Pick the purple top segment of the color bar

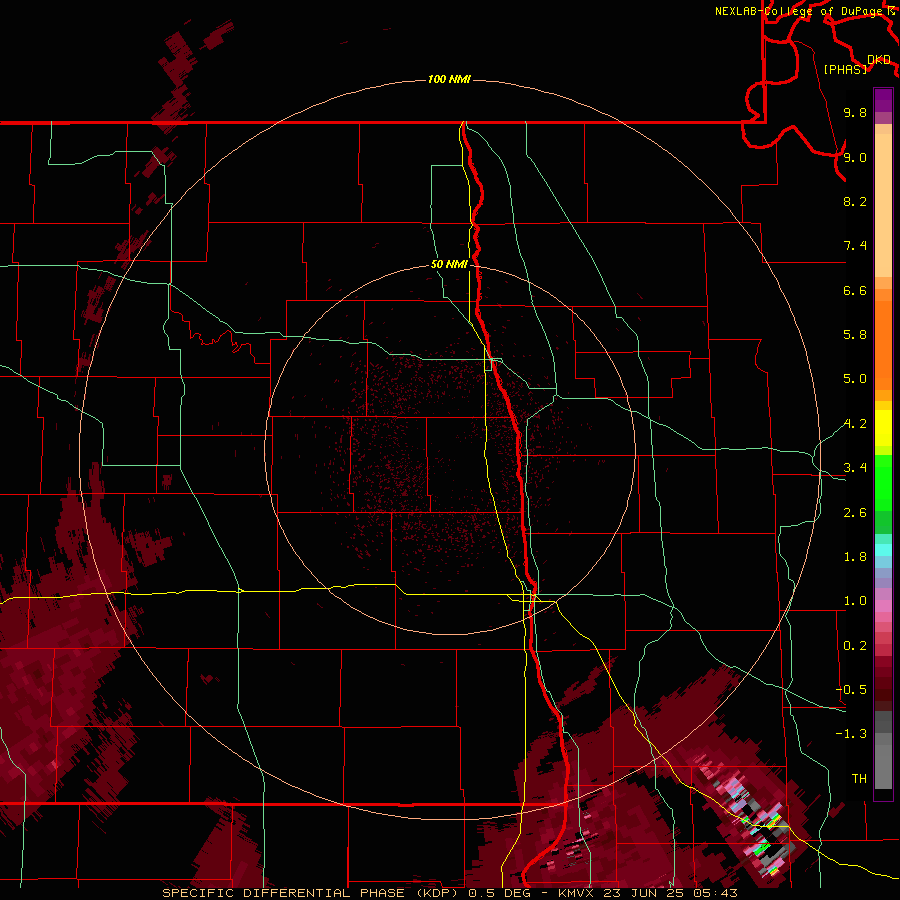pos(883,100)
